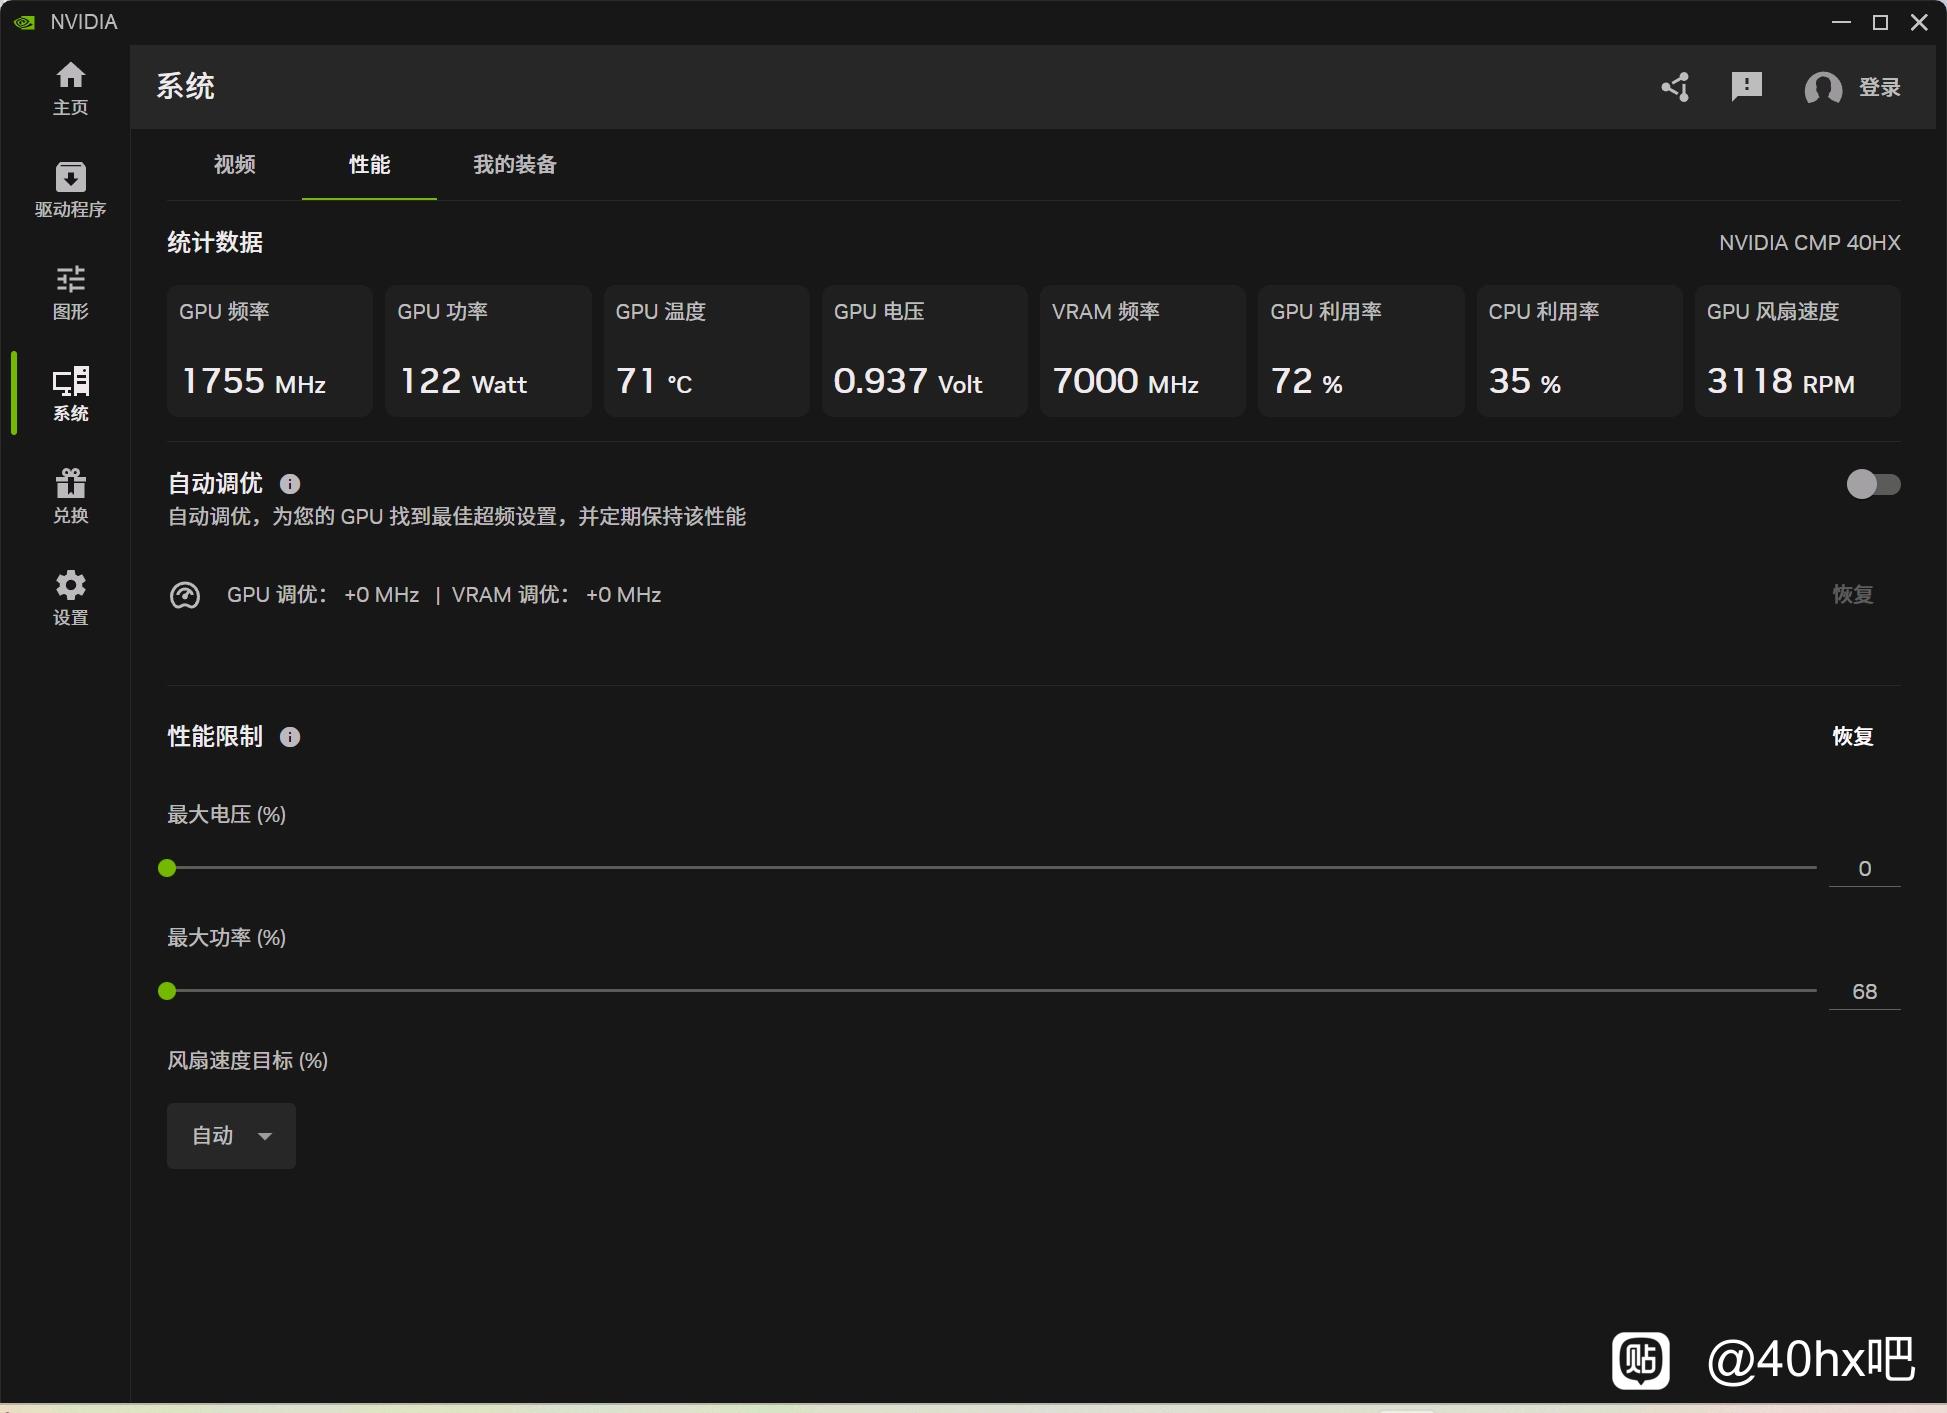1947x1413 pixels.
Task: Expand the 风扇速度目标 自动 dropdown
Action: 231,1136
